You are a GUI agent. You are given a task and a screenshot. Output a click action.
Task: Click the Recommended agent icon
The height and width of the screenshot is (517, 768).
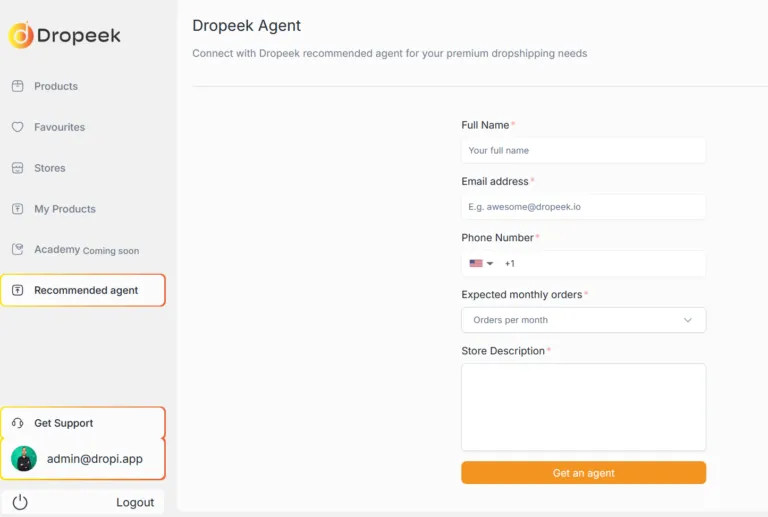[x=17, y=290]
